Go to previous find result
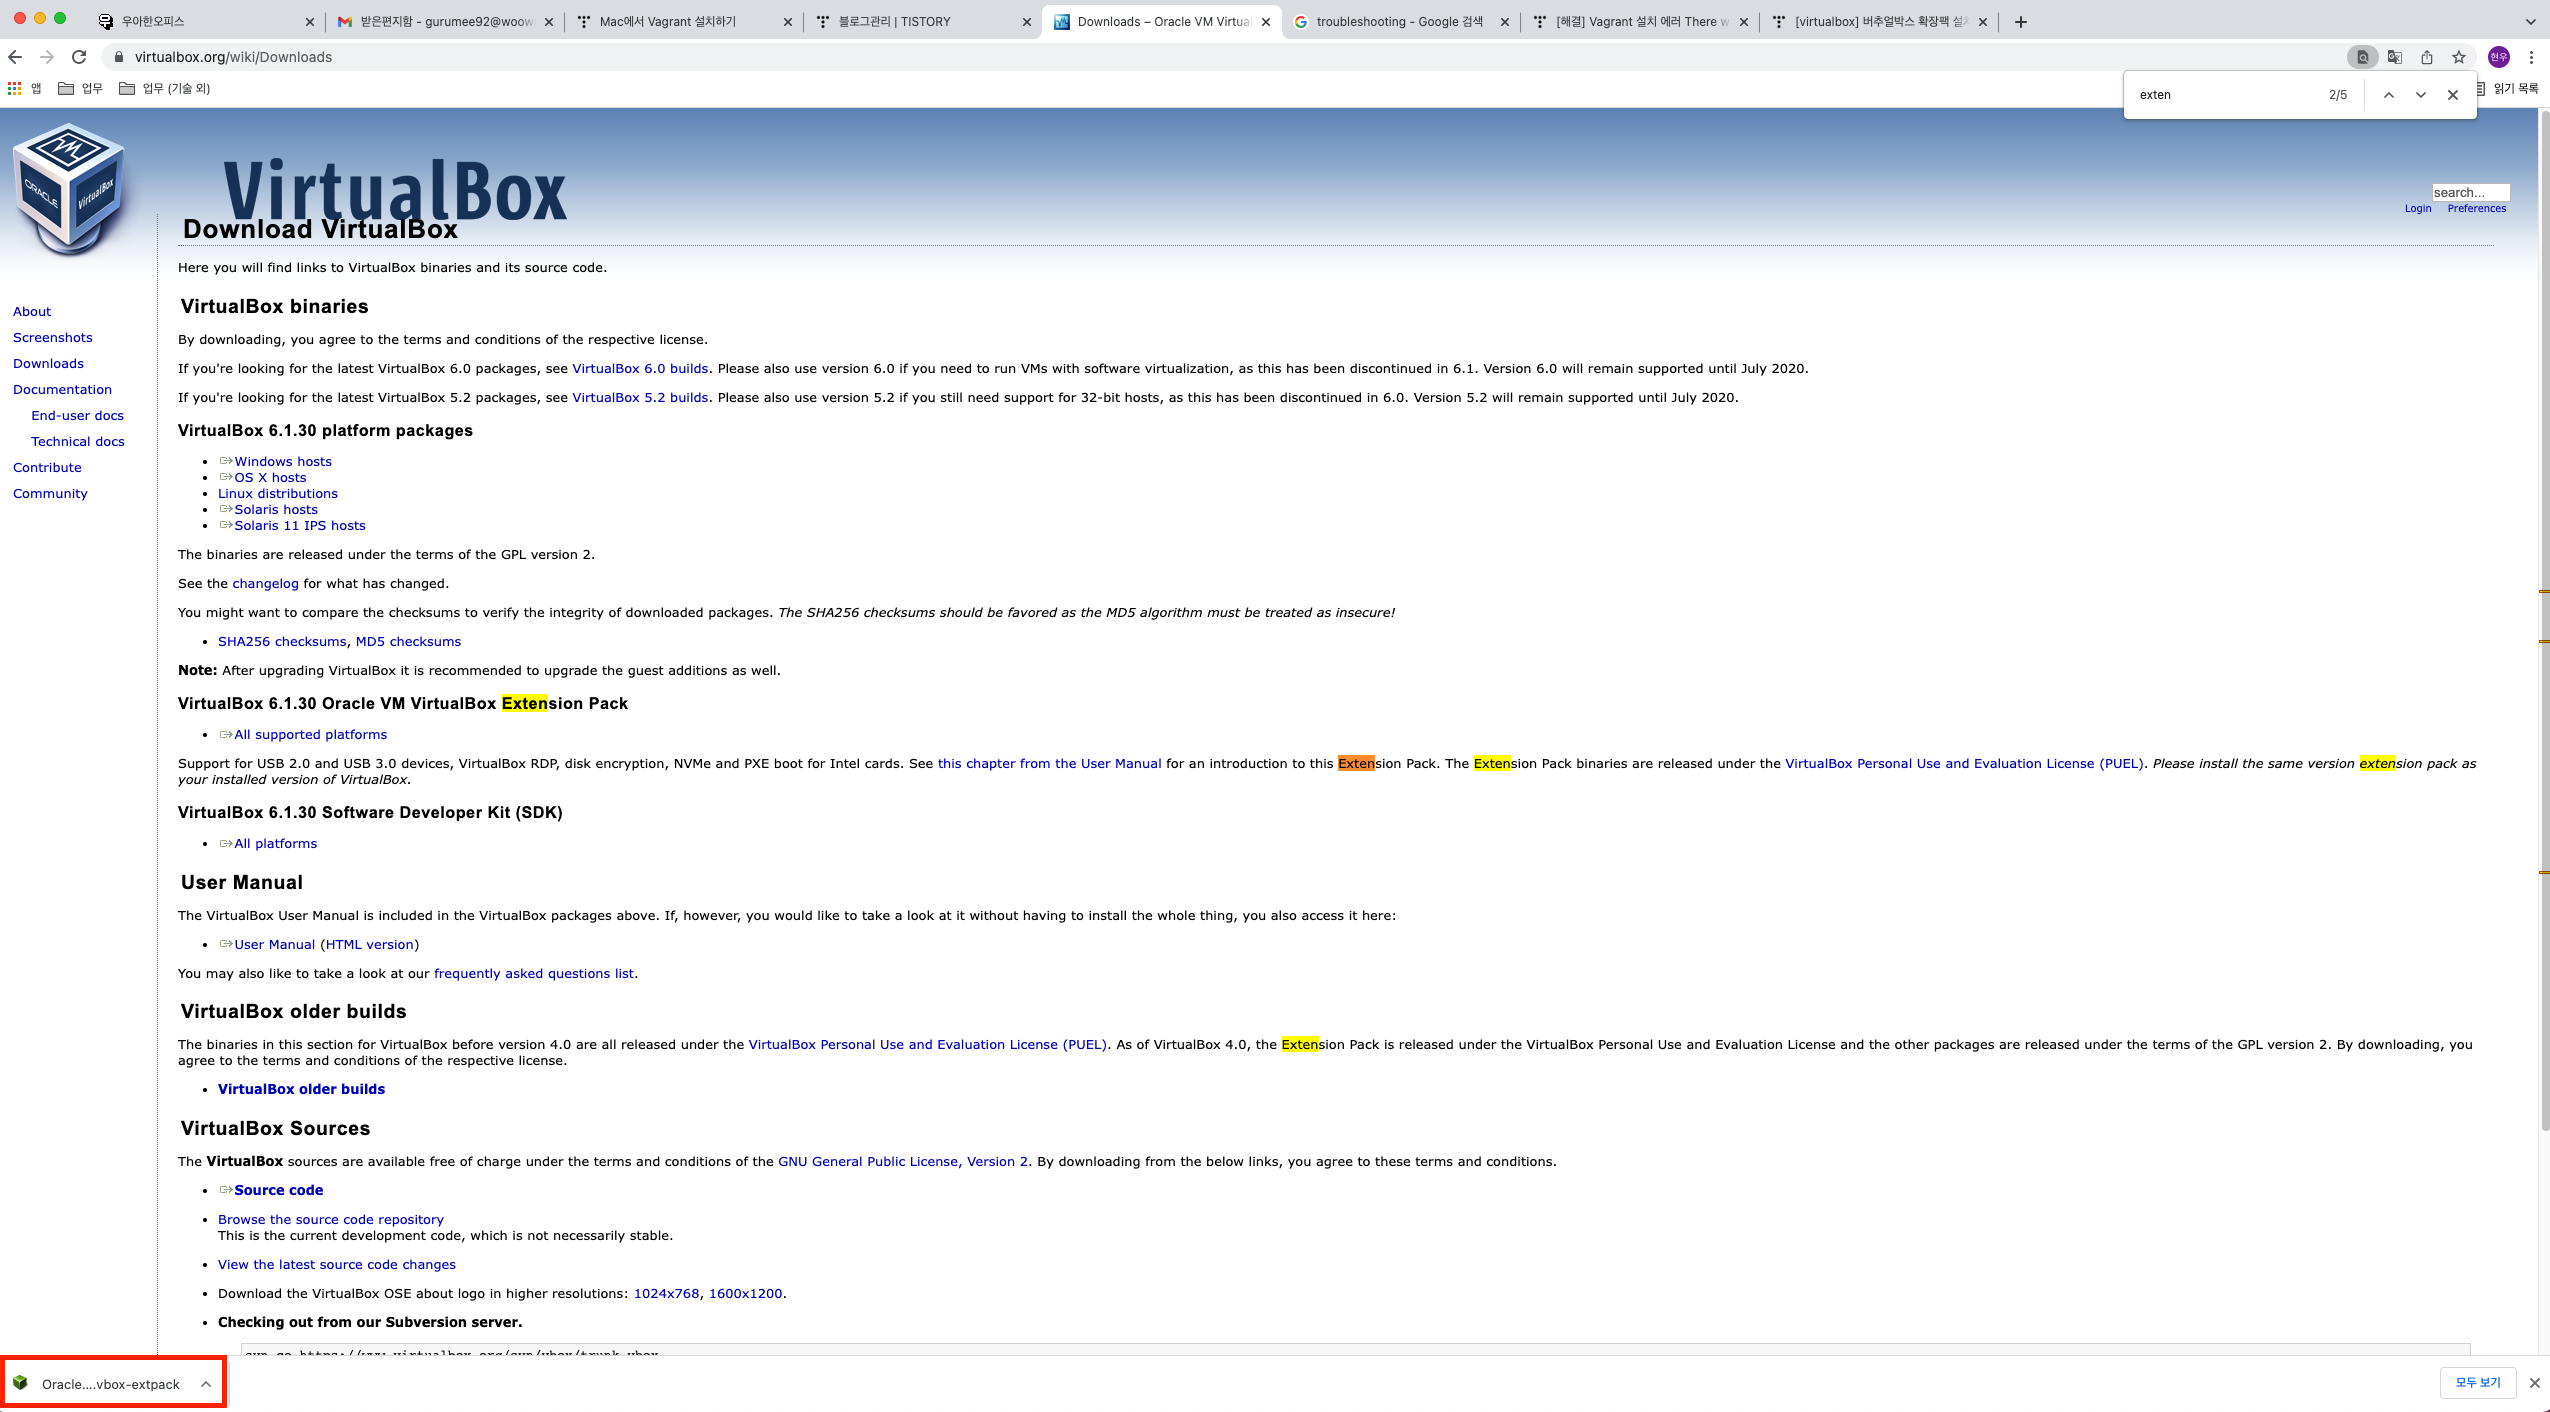2550x1412 pixels. point(2389,95)
